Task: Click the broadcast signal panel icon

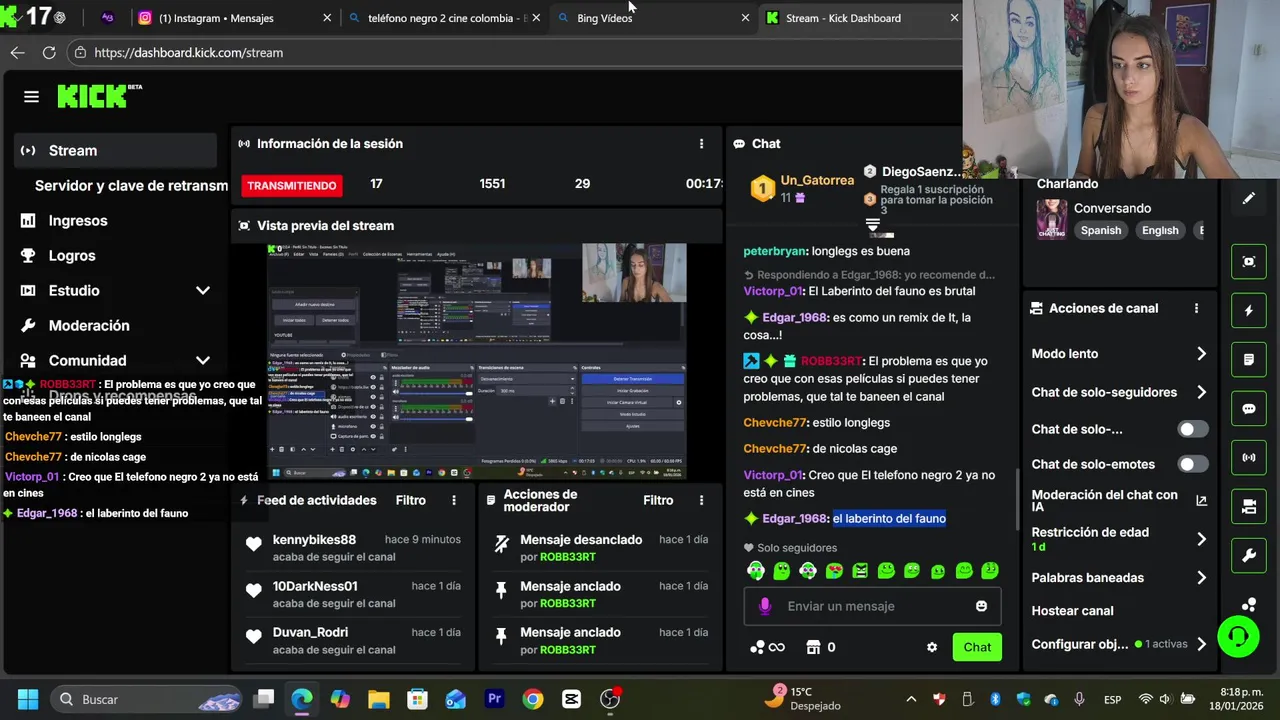Action: pyautogui.click(x=1248, y=457)
